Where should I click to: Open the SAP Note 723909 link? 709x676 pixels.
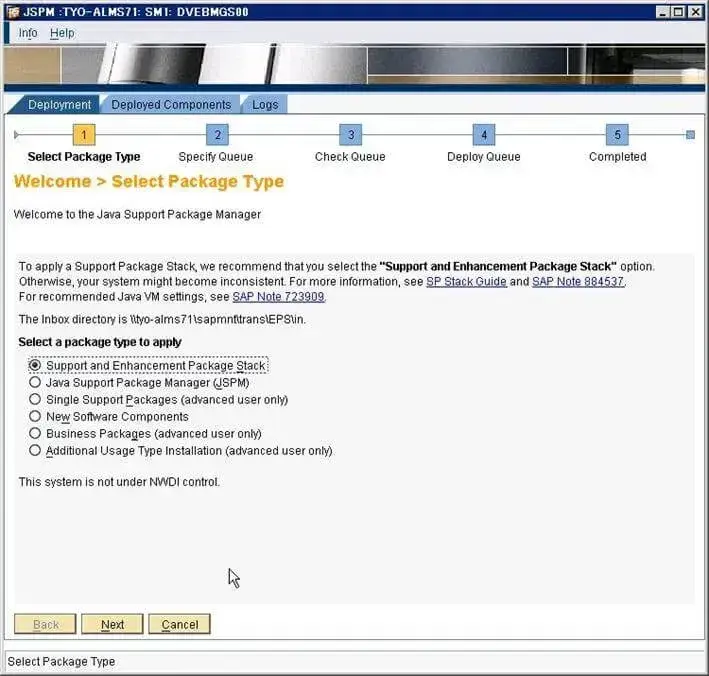point(278,297)
